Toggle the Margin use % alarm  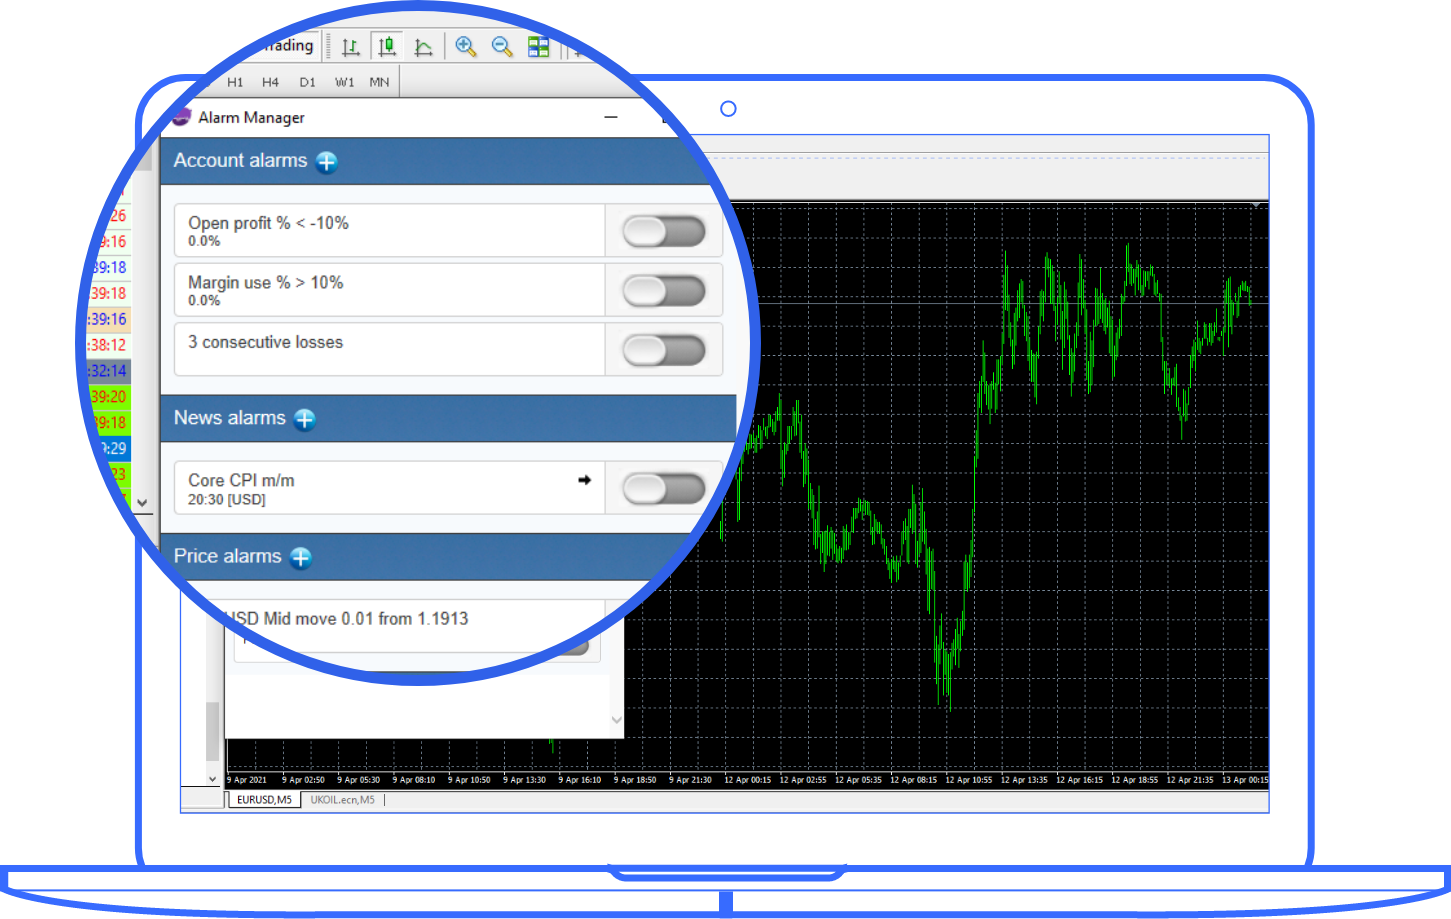pos(663,291)
